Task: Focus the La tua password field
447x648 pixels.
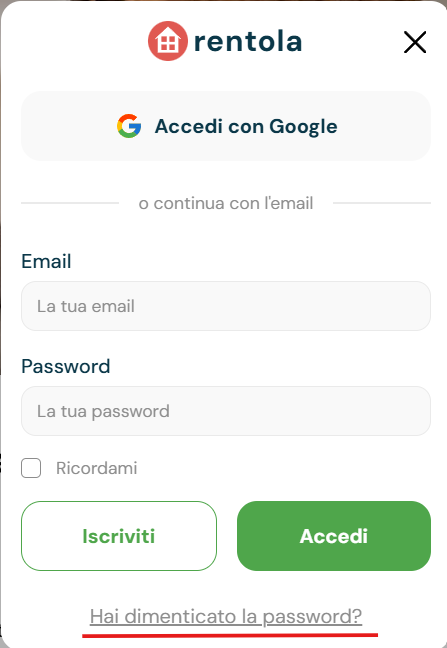Action: pyautogui.click(x=226, y=411)
